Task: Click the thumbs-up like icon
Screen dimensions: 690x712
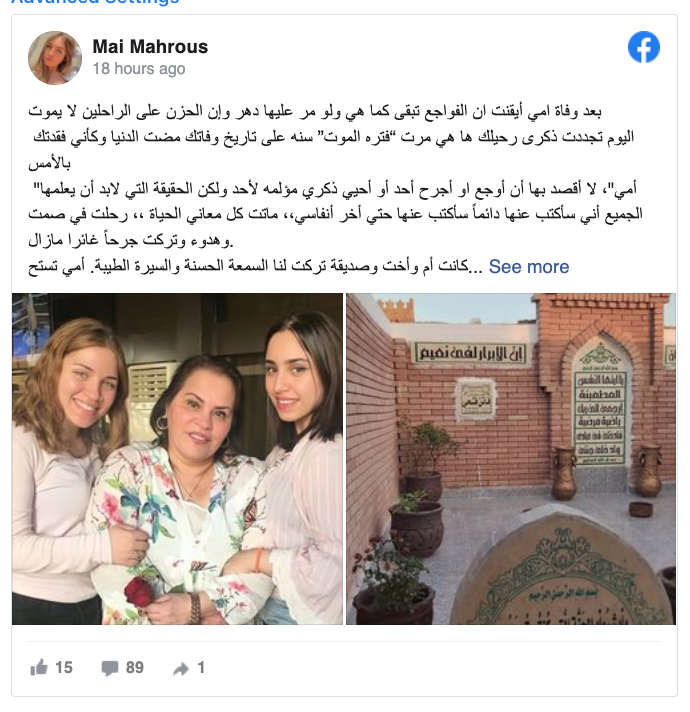Action: tap(39, 668)
